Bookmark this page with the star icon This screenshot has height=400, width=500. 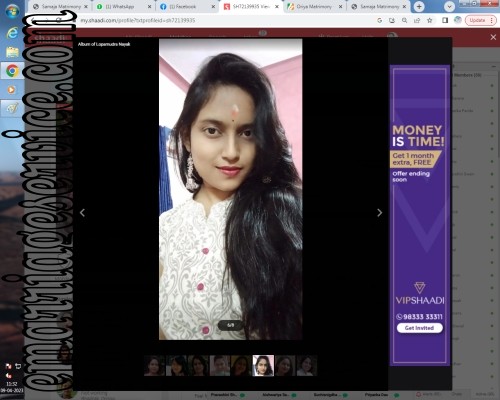click(x=430, y=20)
